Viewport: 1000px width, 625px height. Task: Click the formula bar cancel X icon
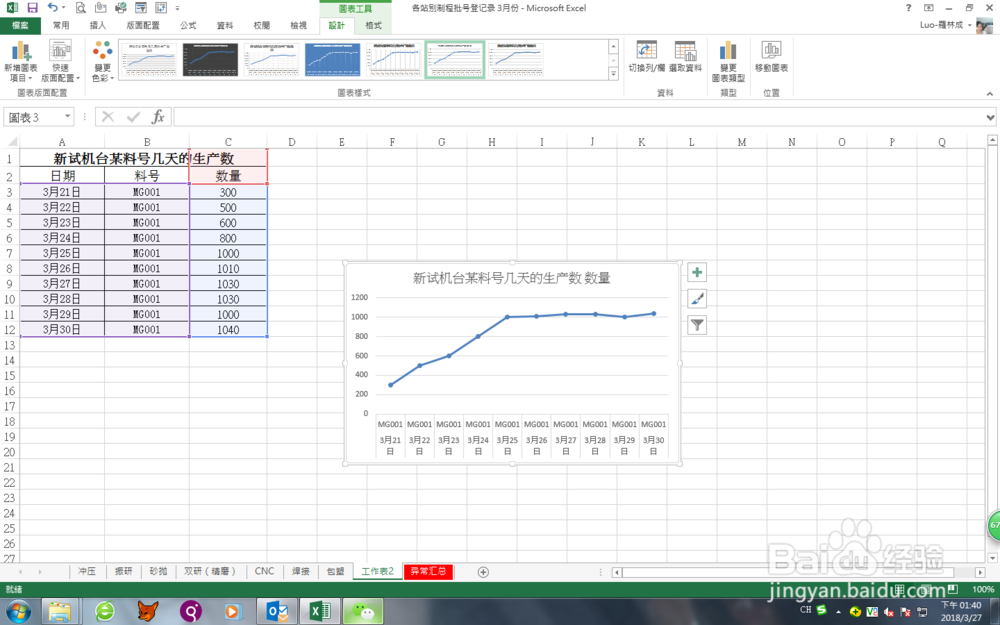click(108, 117)
